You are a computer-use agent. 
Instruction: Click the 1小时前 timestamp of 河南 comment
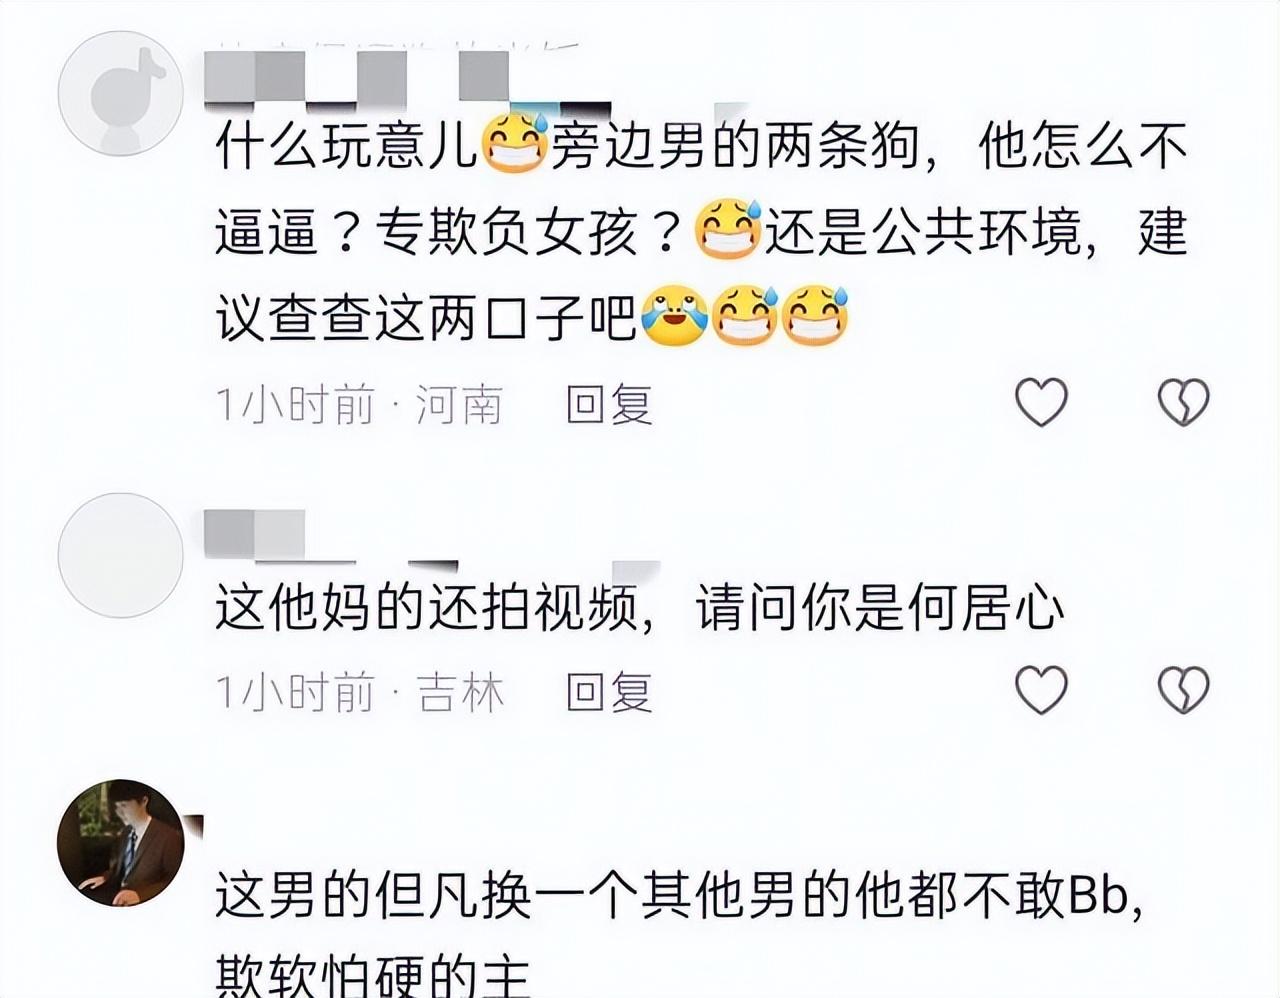[295, 404]
